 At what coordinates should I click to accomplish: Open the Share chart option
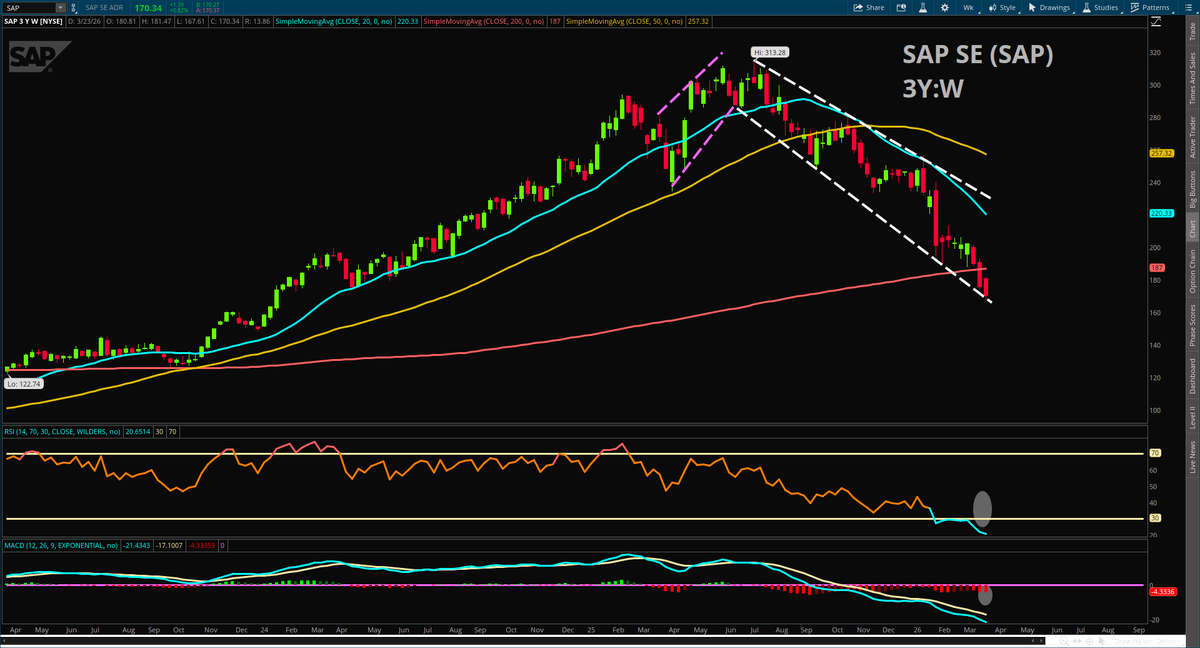click(x=868, y=7)
